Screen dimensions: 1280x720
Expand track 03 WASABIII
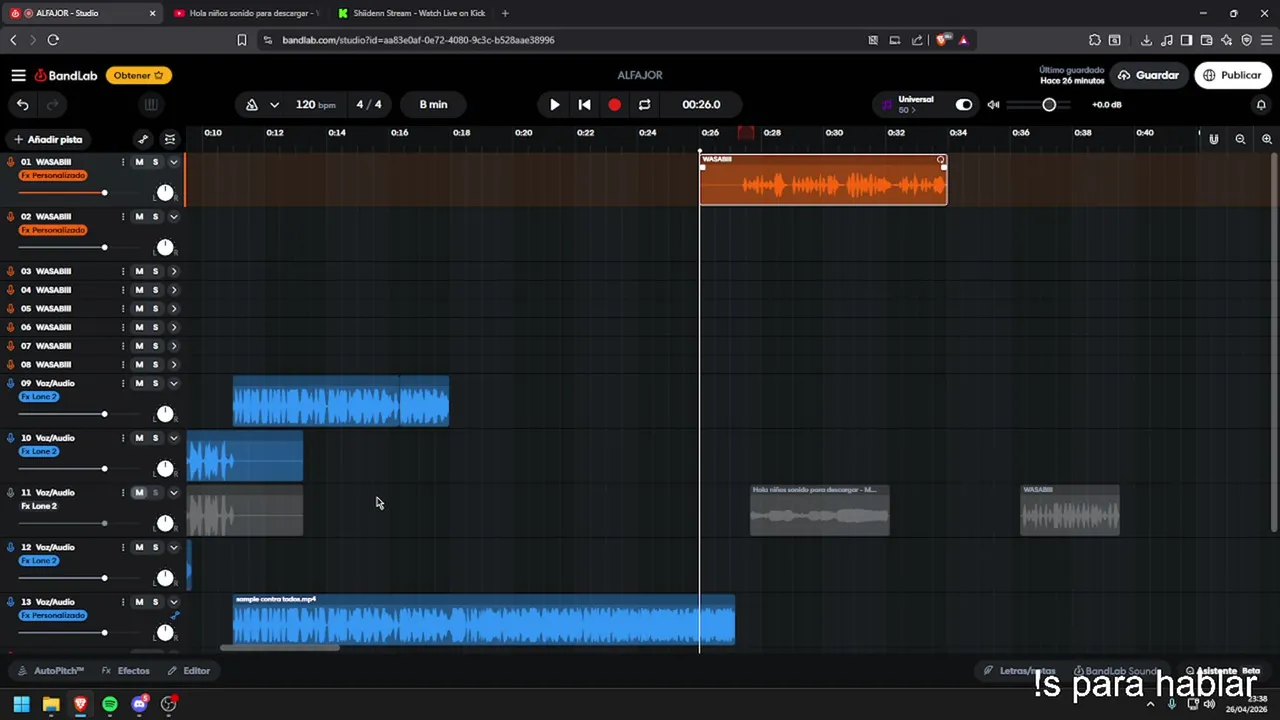(173, 271)
